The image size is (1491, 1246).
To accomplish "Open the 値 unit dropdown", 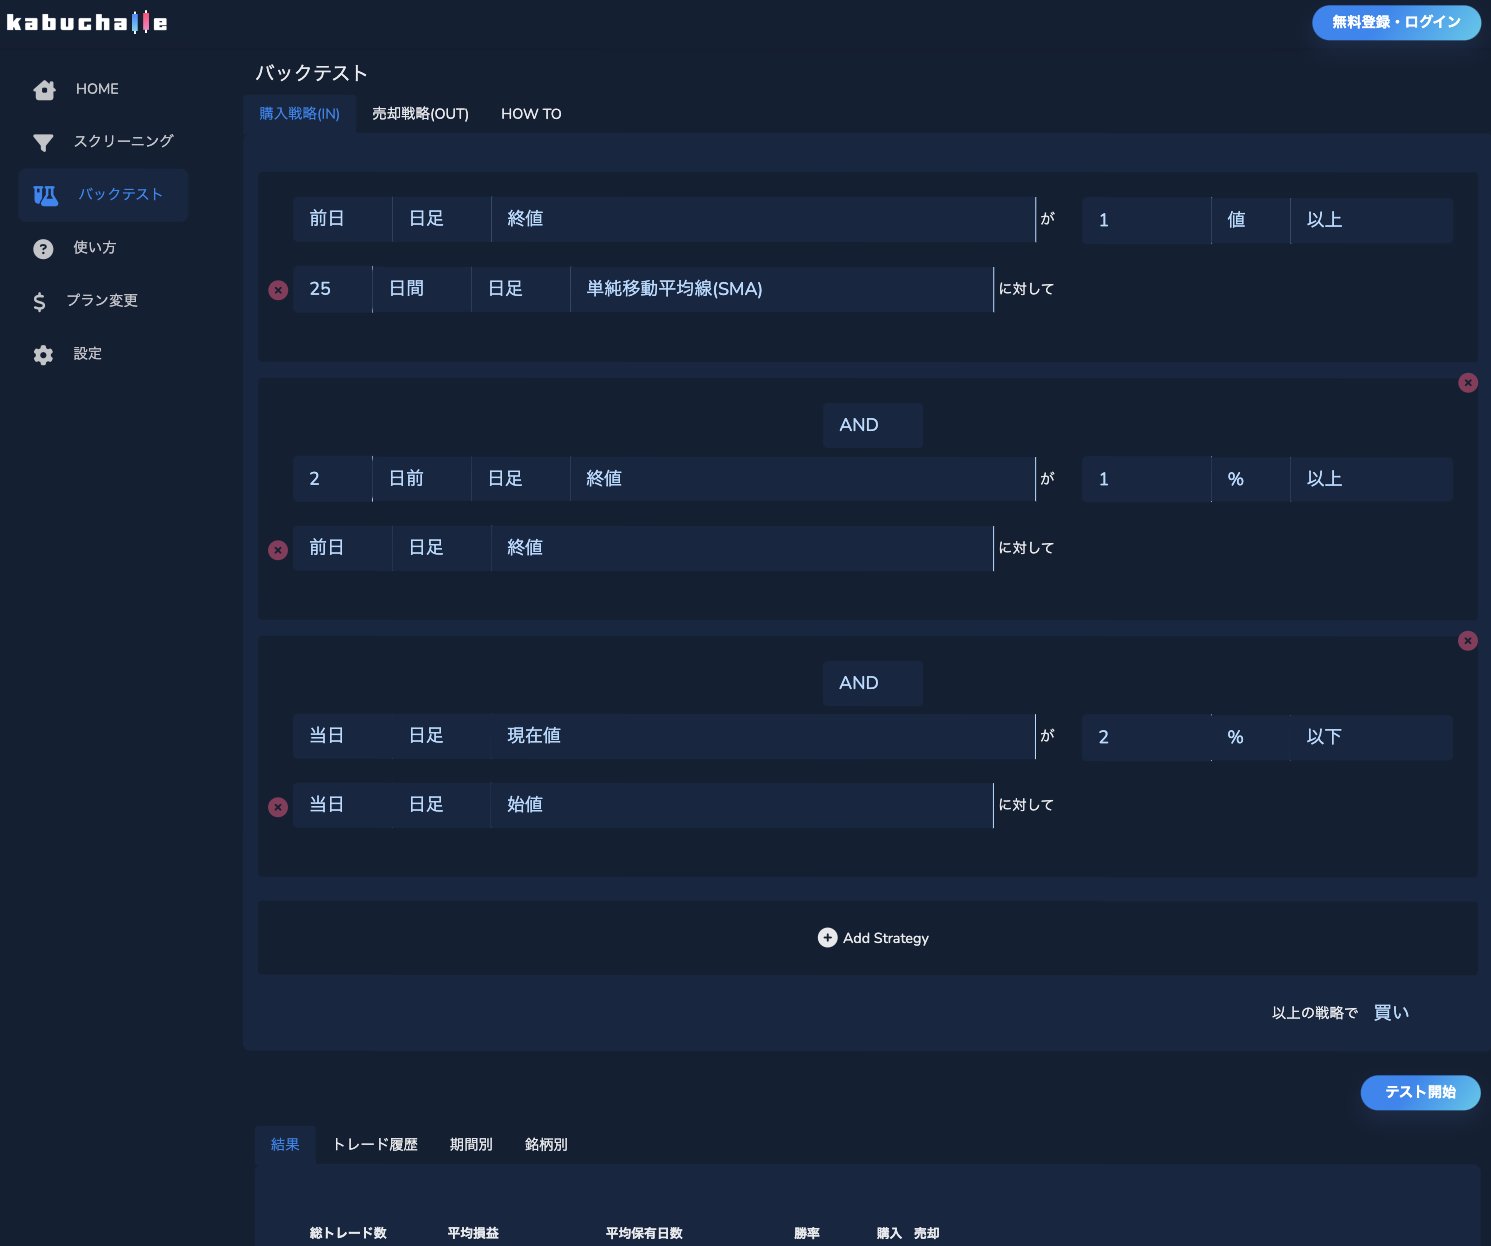I will (1250, 220).
